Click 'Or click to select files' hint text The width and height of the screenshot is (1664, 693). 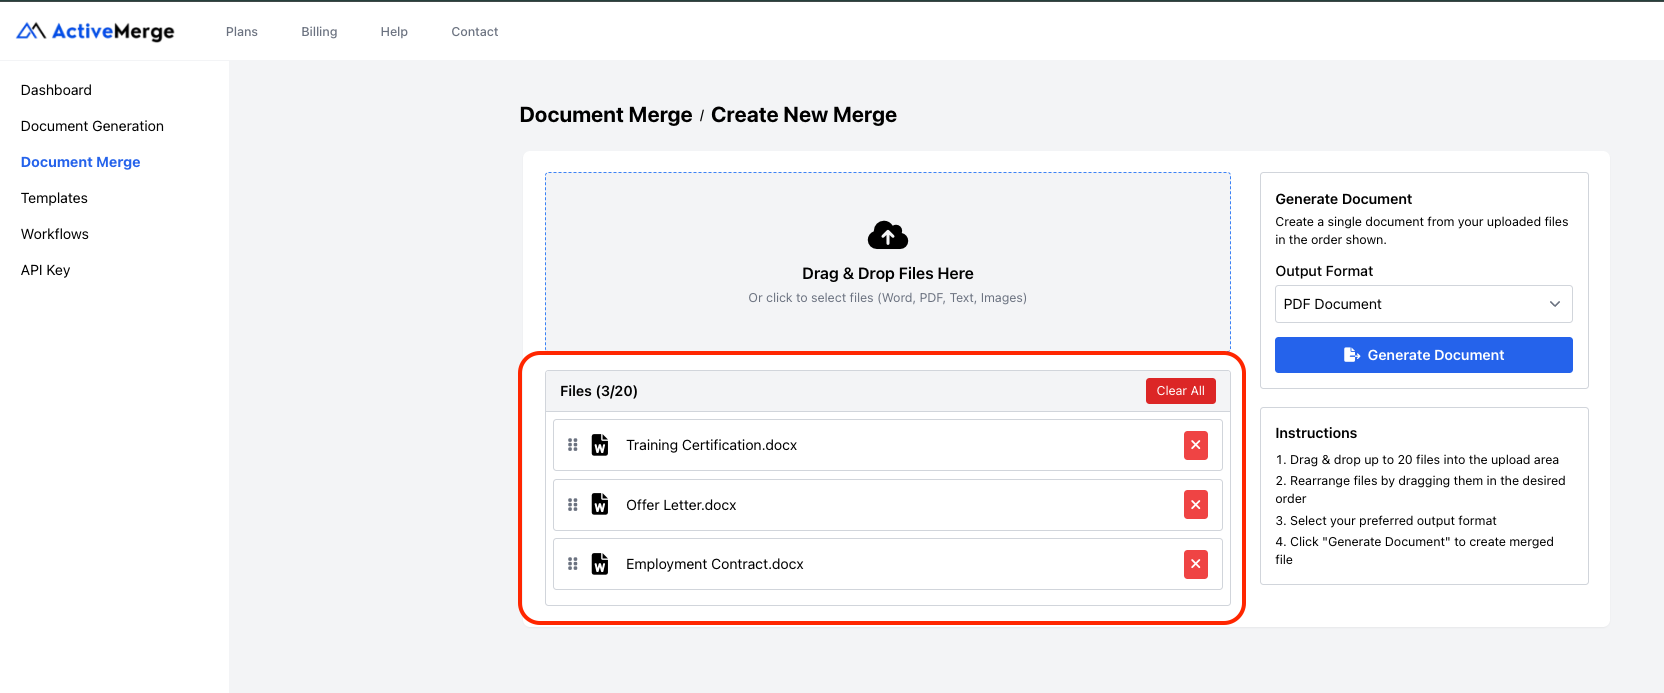[x=888, y=298]
